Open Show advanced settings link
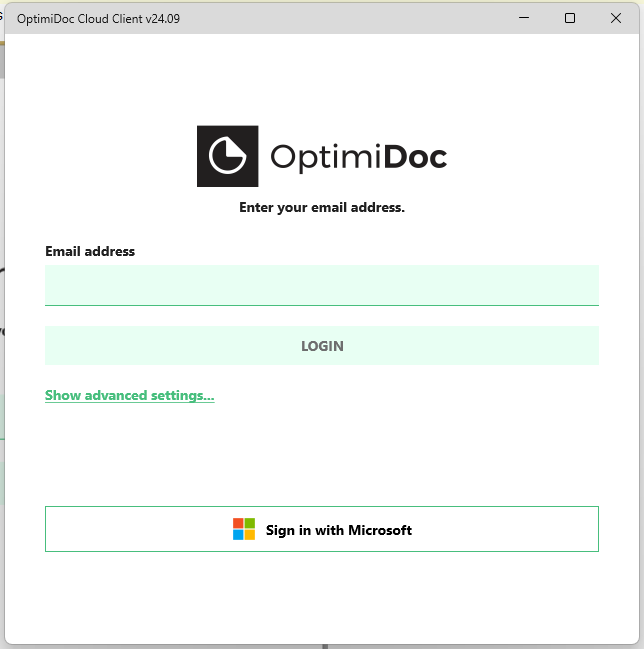 (x=130, y=395)
